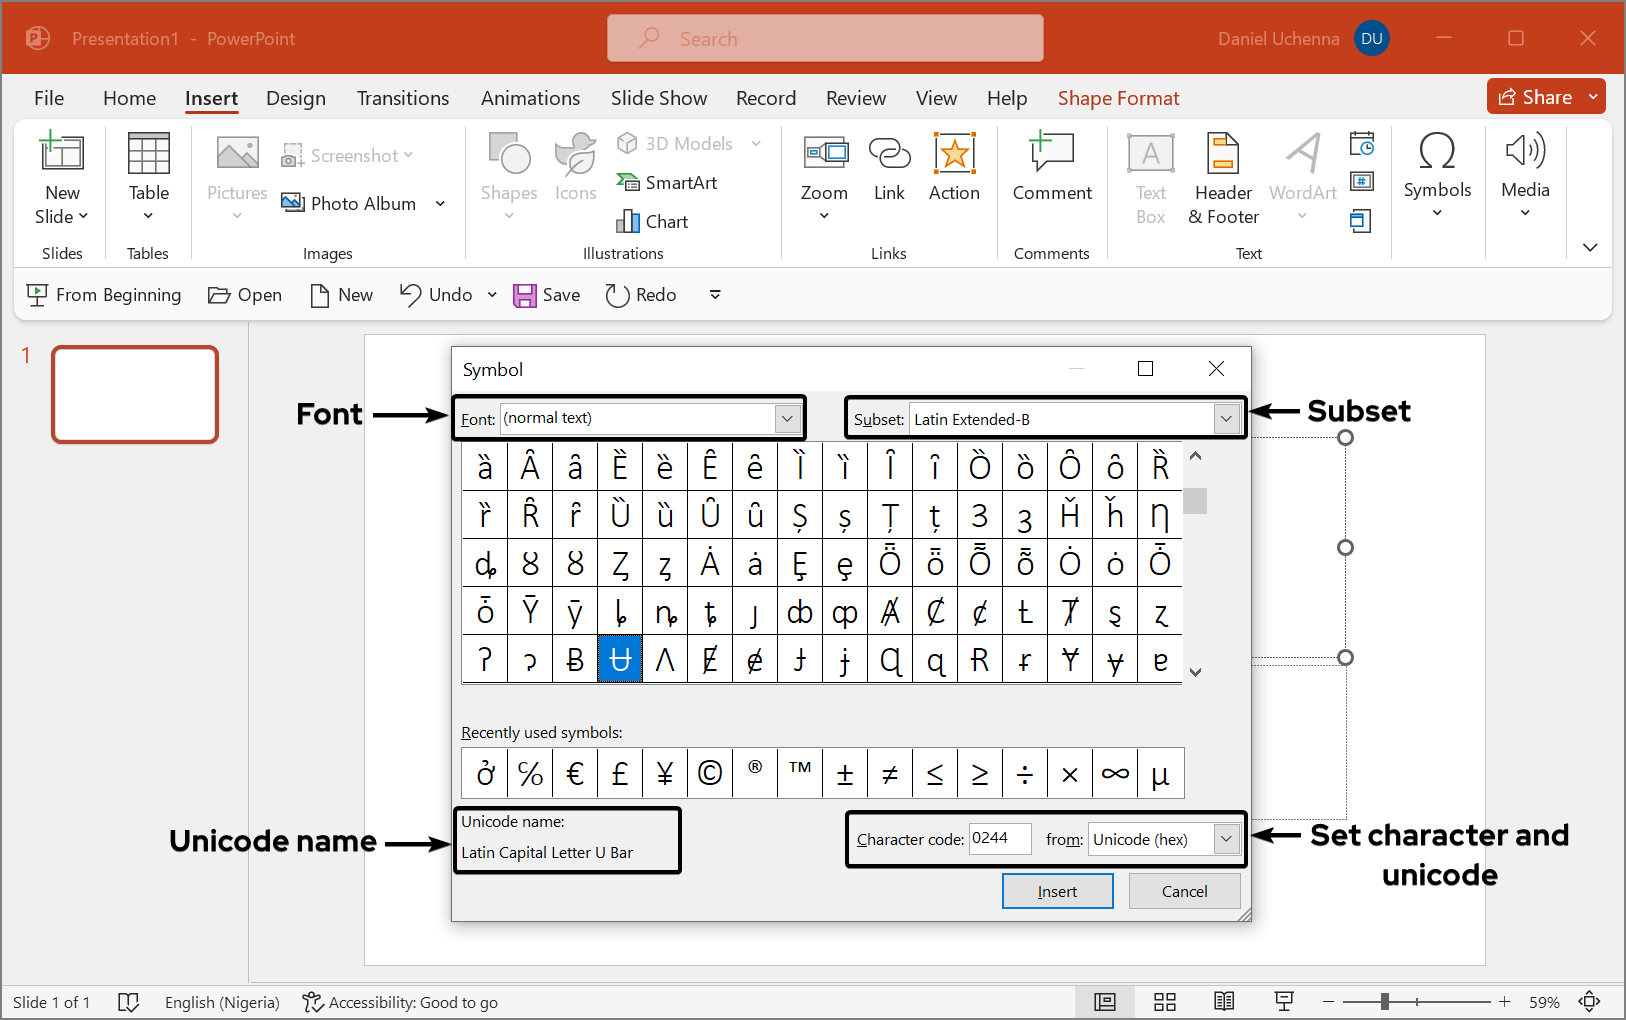Add a new Comment
Viewport: 1626px width, 1020px height.
click(x=1052, y=168)
